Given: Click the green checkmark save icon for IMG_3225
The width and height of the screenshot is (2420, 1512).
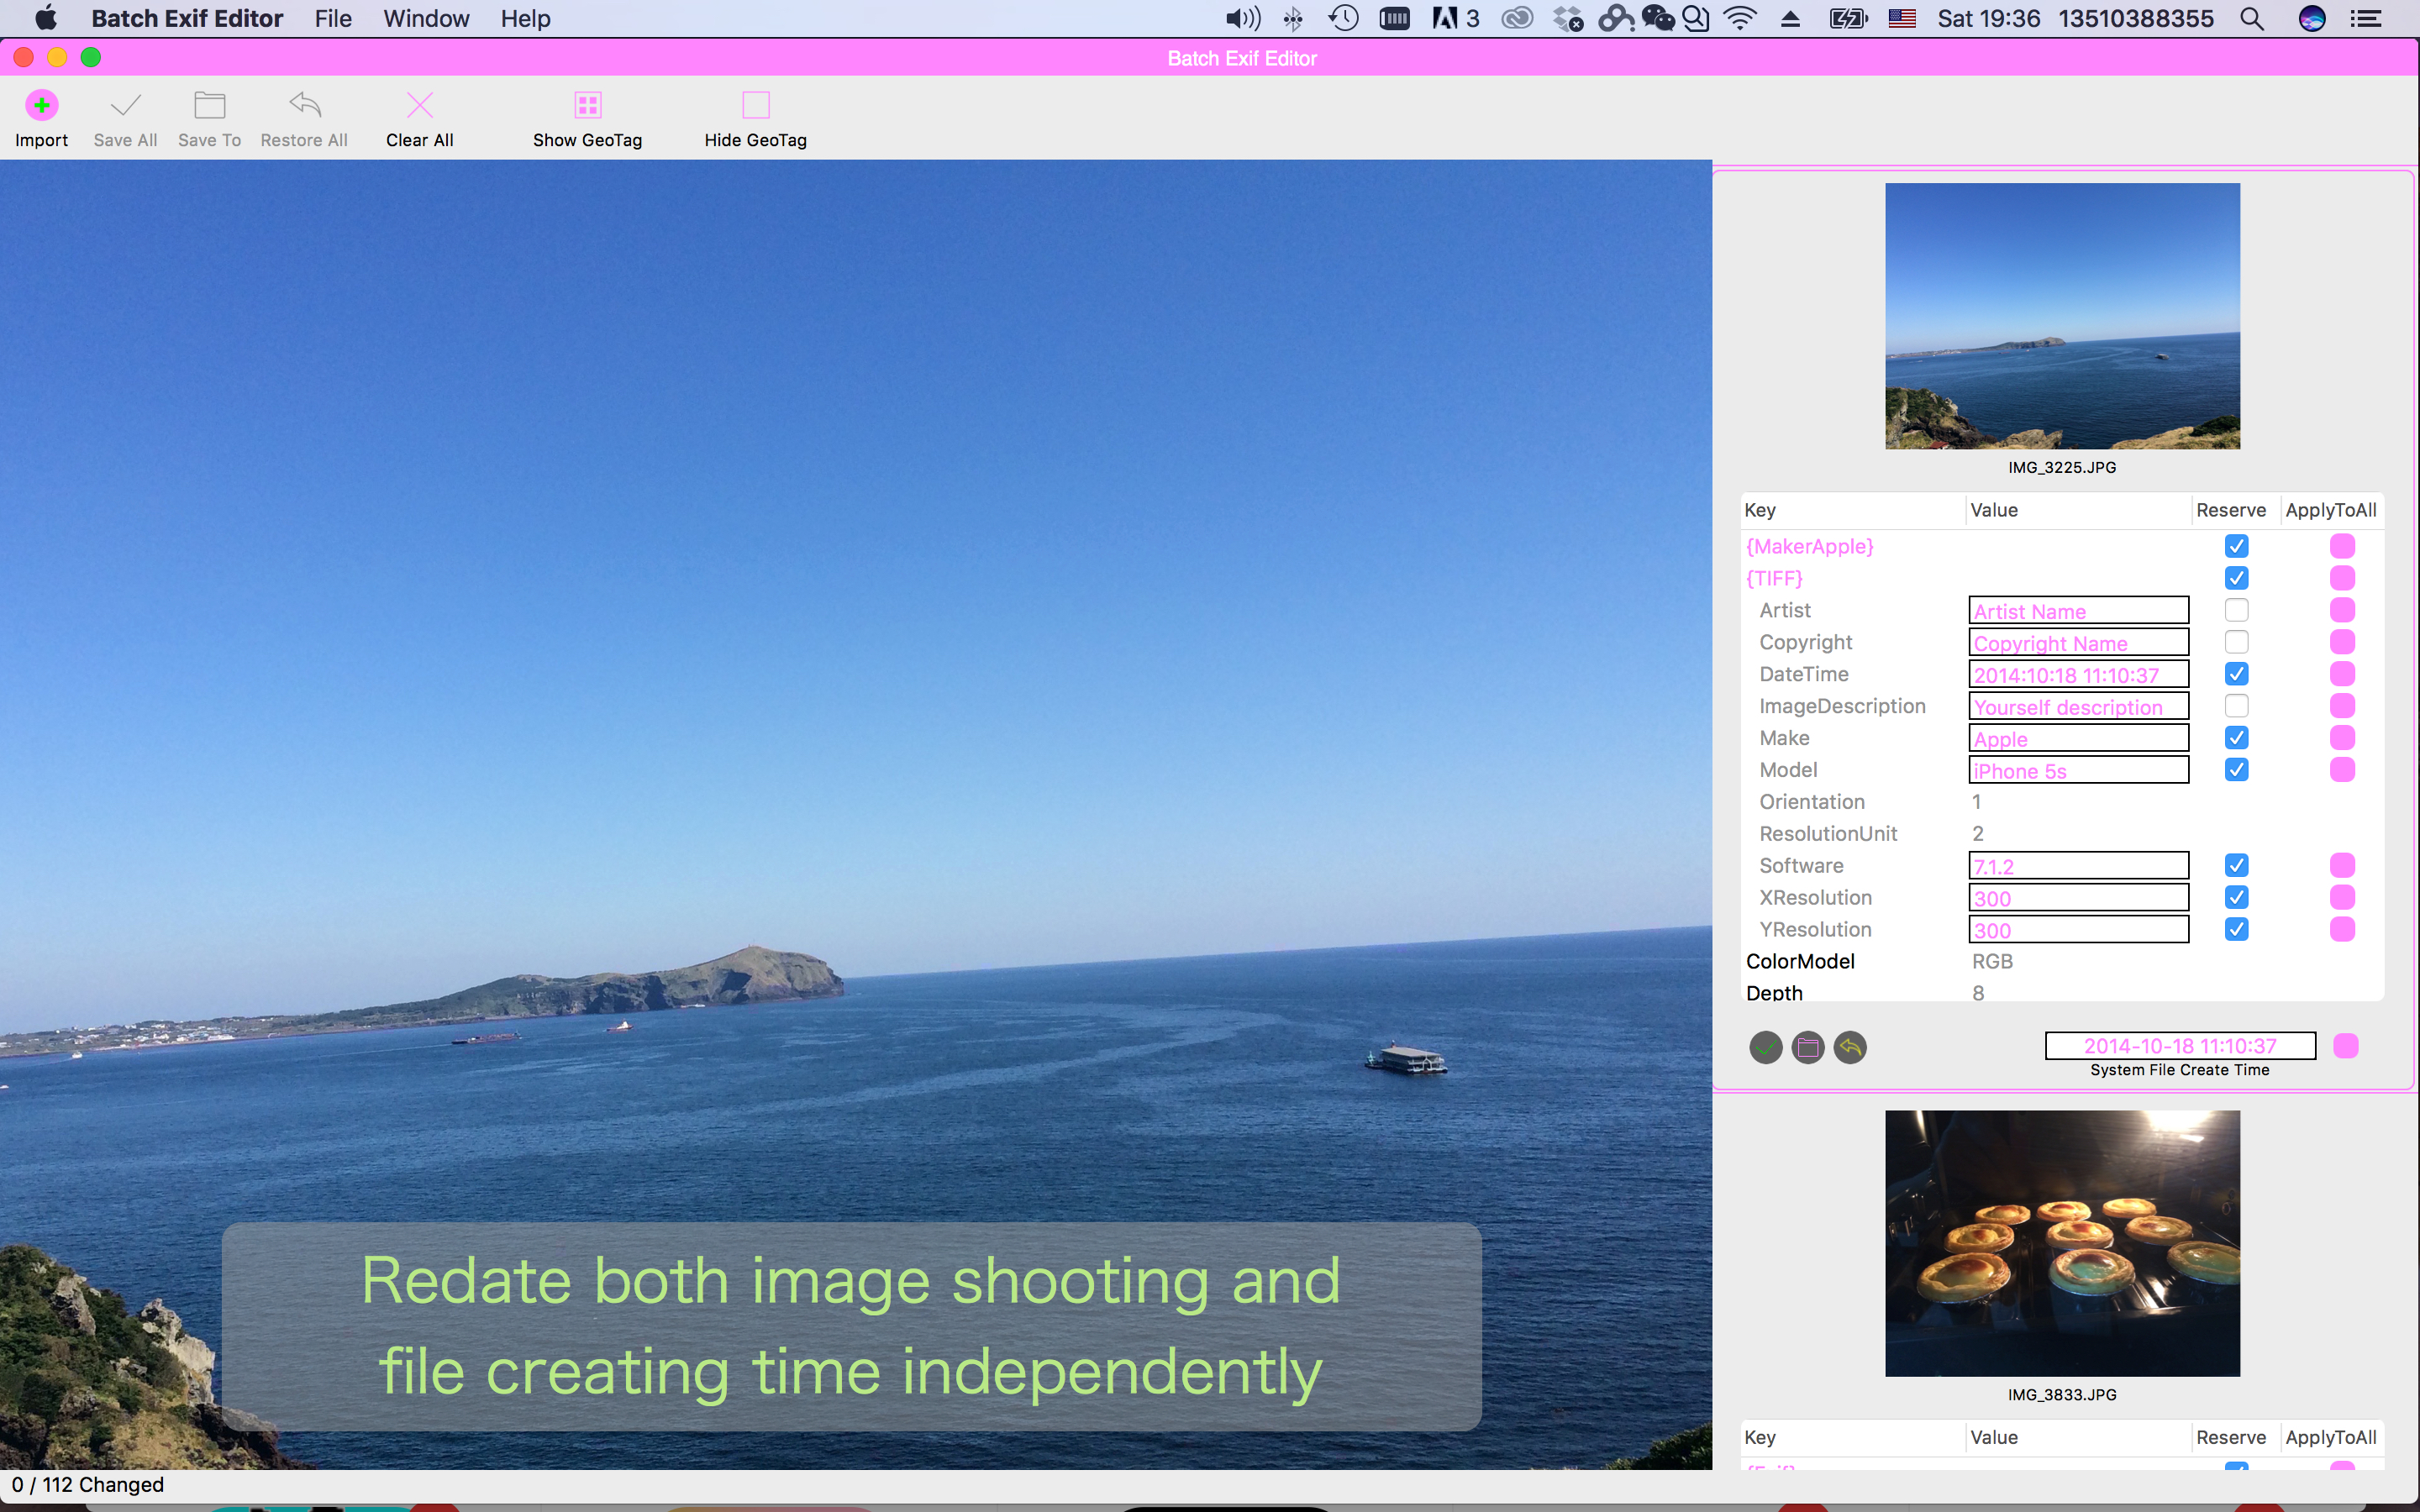Looking at the screenshot, I should coord(1765,1047).
